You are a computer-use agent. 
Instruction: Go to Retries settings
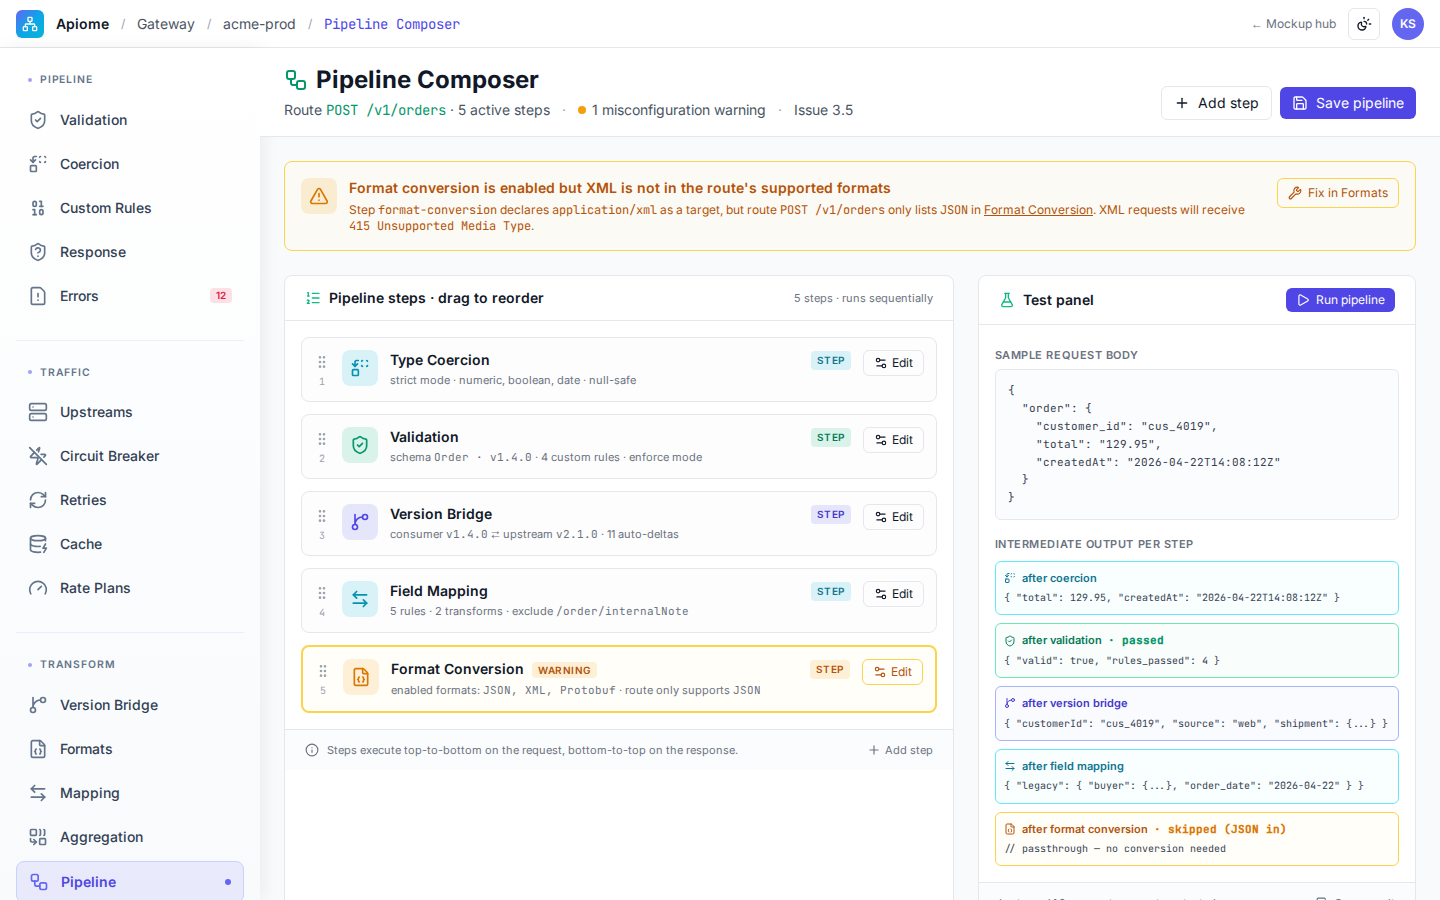pos(130,500)
